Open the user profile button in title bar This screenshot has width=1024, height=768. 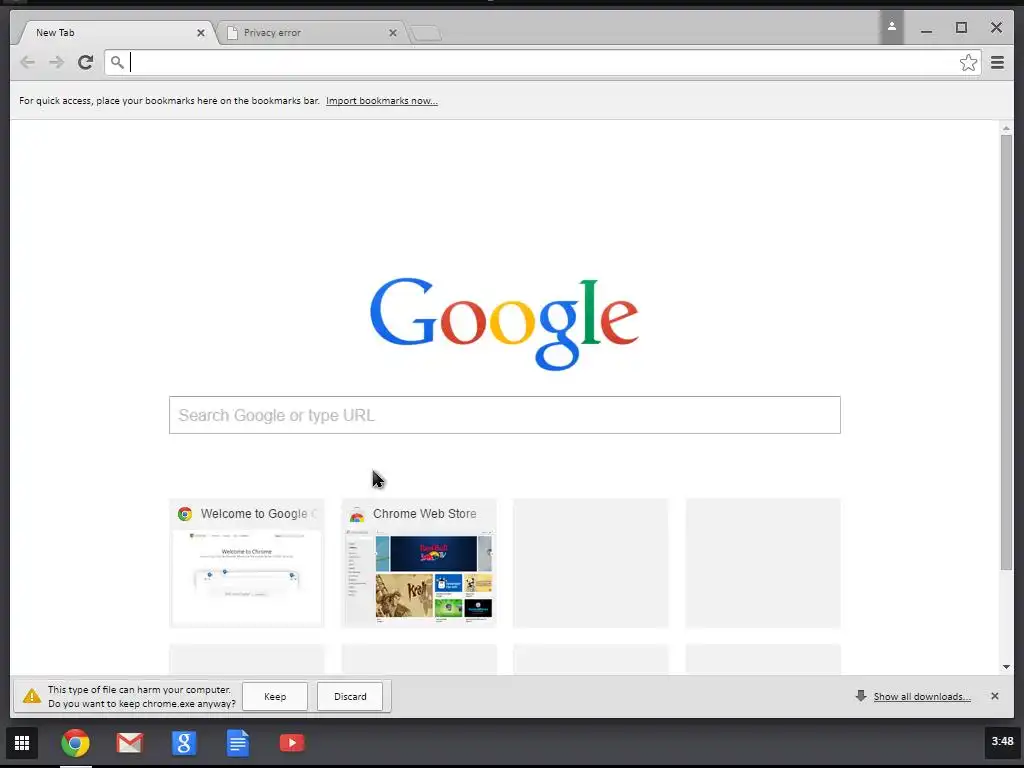click(891, 27)
